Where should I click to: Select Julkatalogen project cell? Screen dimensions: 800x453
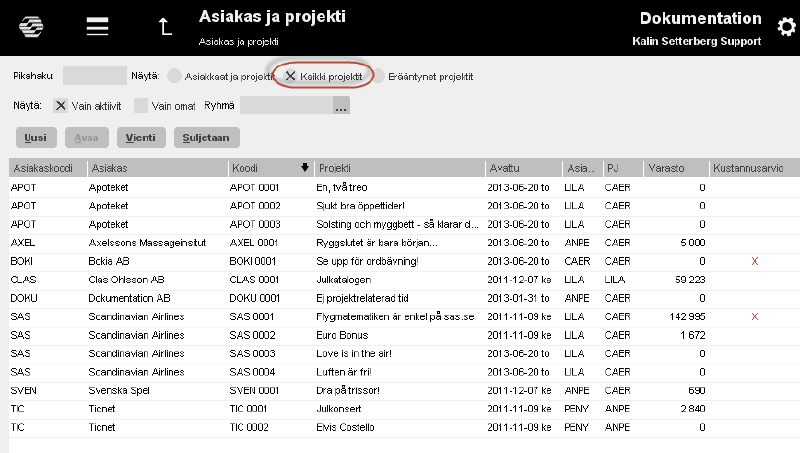coord(343,280)
